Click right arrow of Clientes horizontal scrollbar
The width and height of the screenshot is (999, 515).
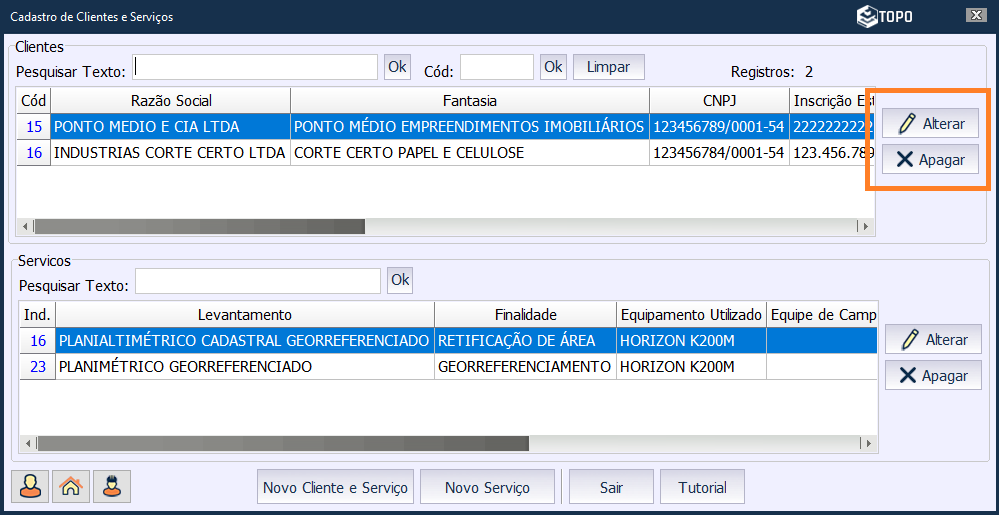tap(866, 227)
